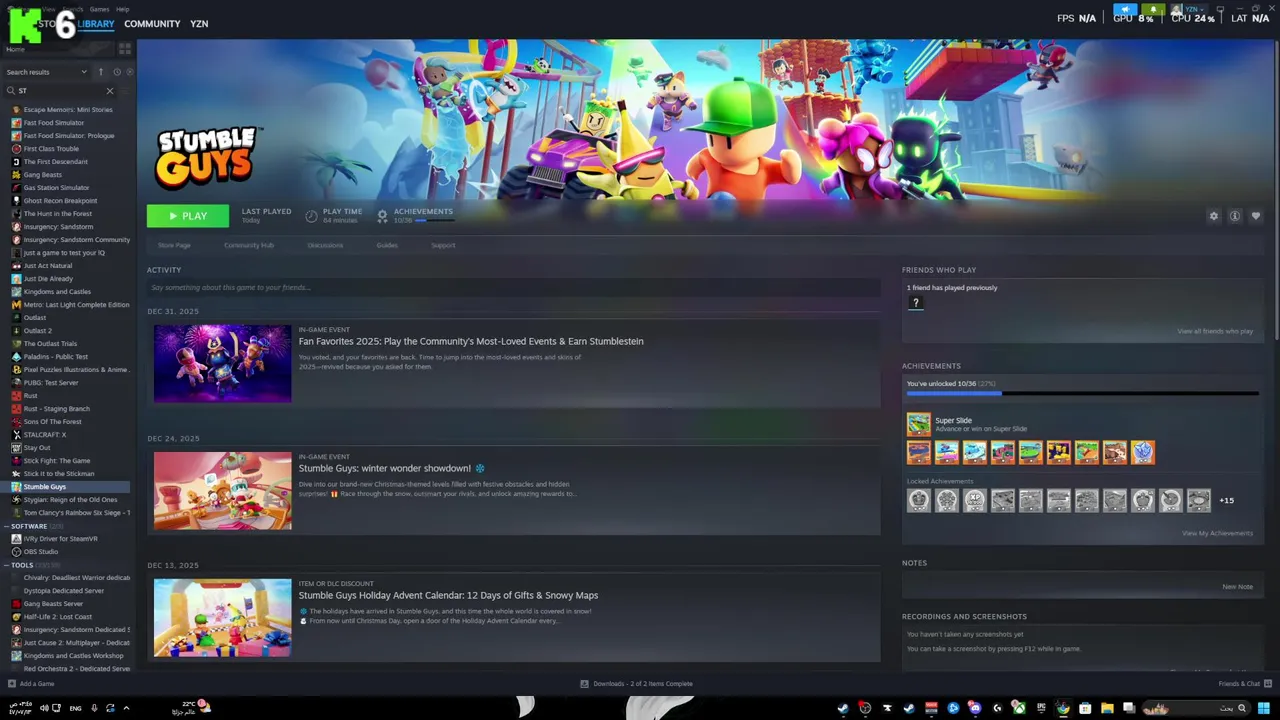Click first locked achievement badge
Screen dimensions: 1280x720
coord(918,500)
